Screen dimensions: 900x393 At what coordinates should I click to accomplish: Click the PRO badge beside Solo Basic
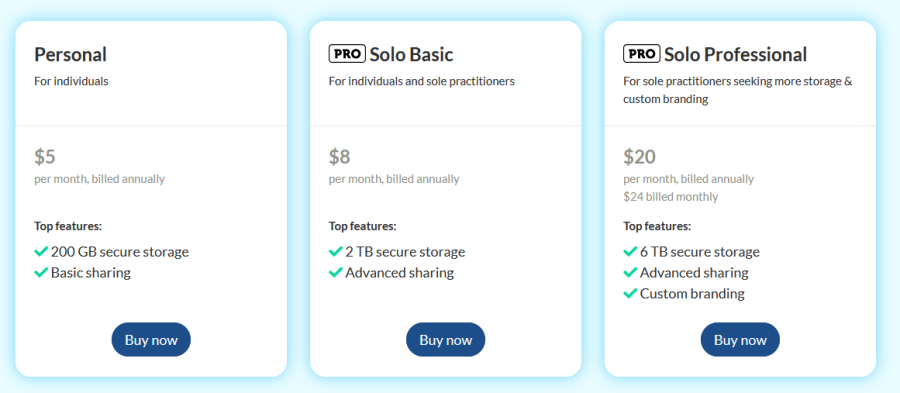pos(347,54)
